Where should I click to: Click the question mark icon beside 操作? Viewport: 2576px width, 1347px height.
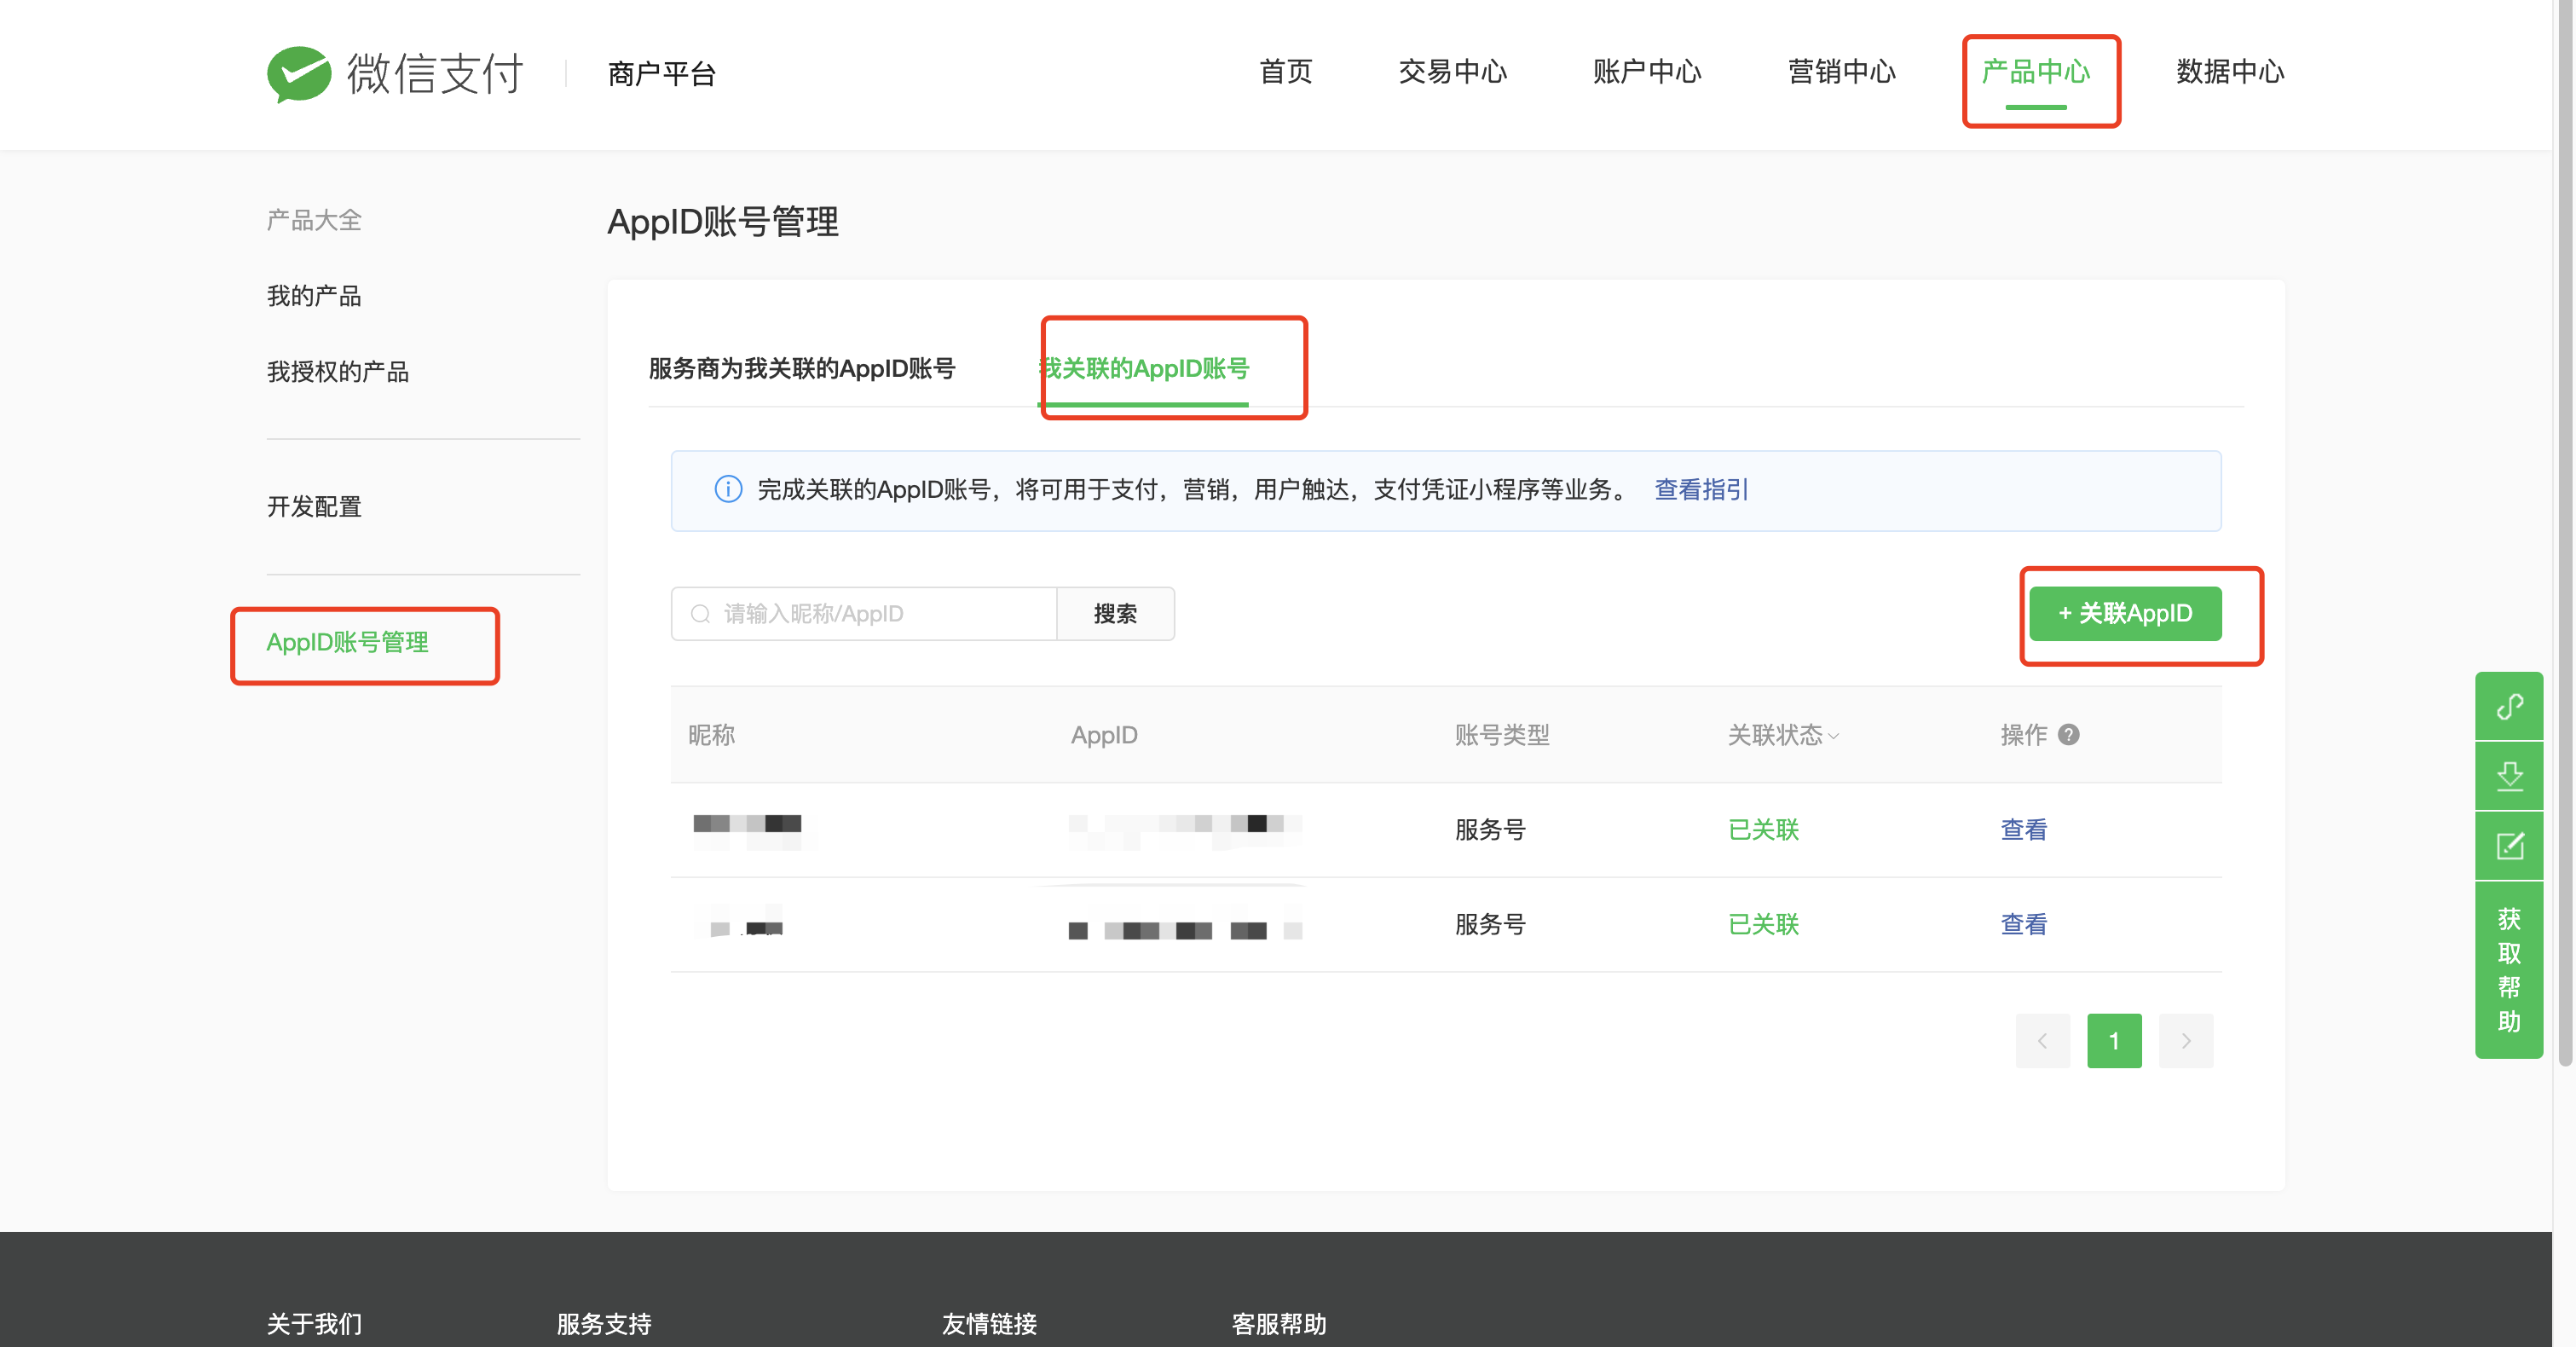click(x=2069, y=734)
